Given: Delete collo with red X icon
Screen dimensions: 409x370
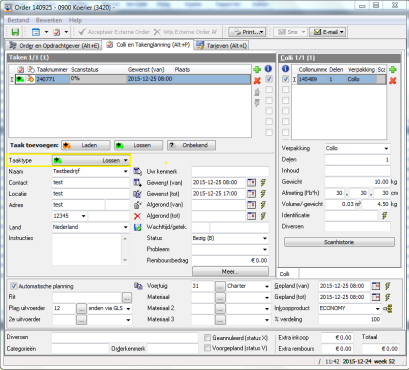Looking at the screenshot, I should pos(393,80).
